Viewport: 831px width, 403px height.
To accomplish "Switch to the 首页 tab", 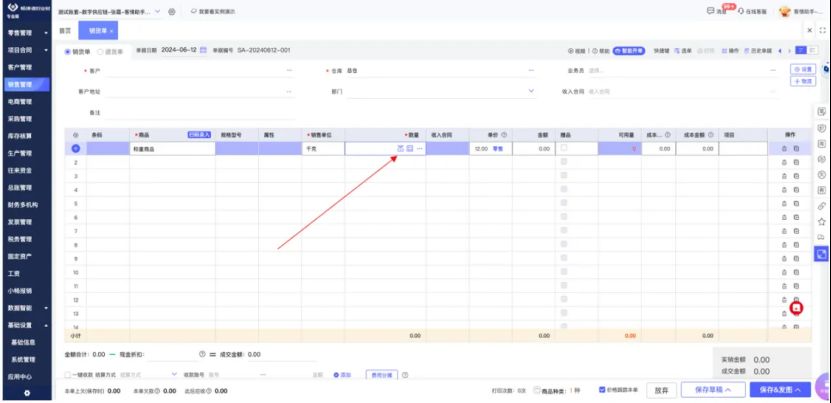I will 66,31.
